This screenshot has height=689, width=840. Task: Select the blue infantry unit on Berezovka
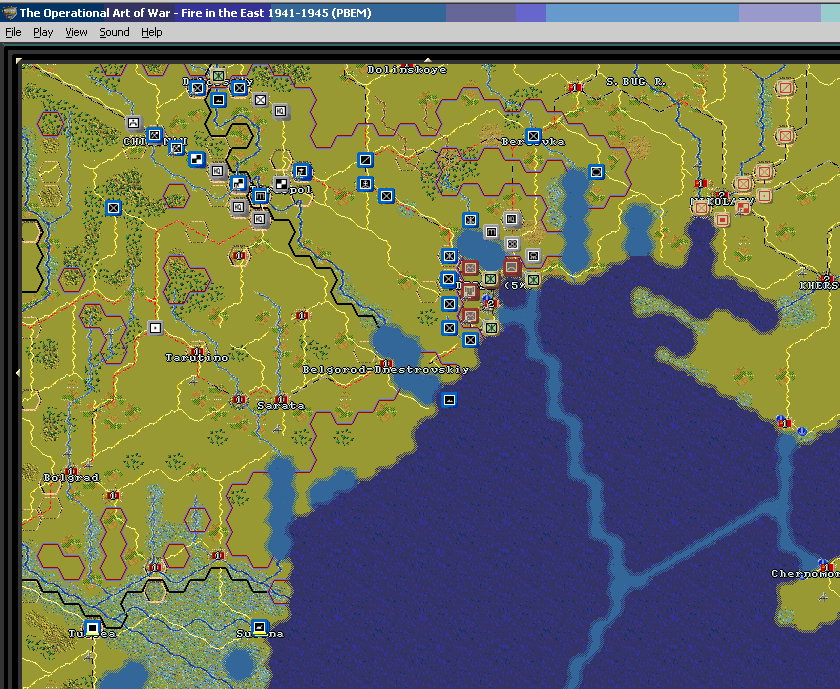[x=533, y=136]
